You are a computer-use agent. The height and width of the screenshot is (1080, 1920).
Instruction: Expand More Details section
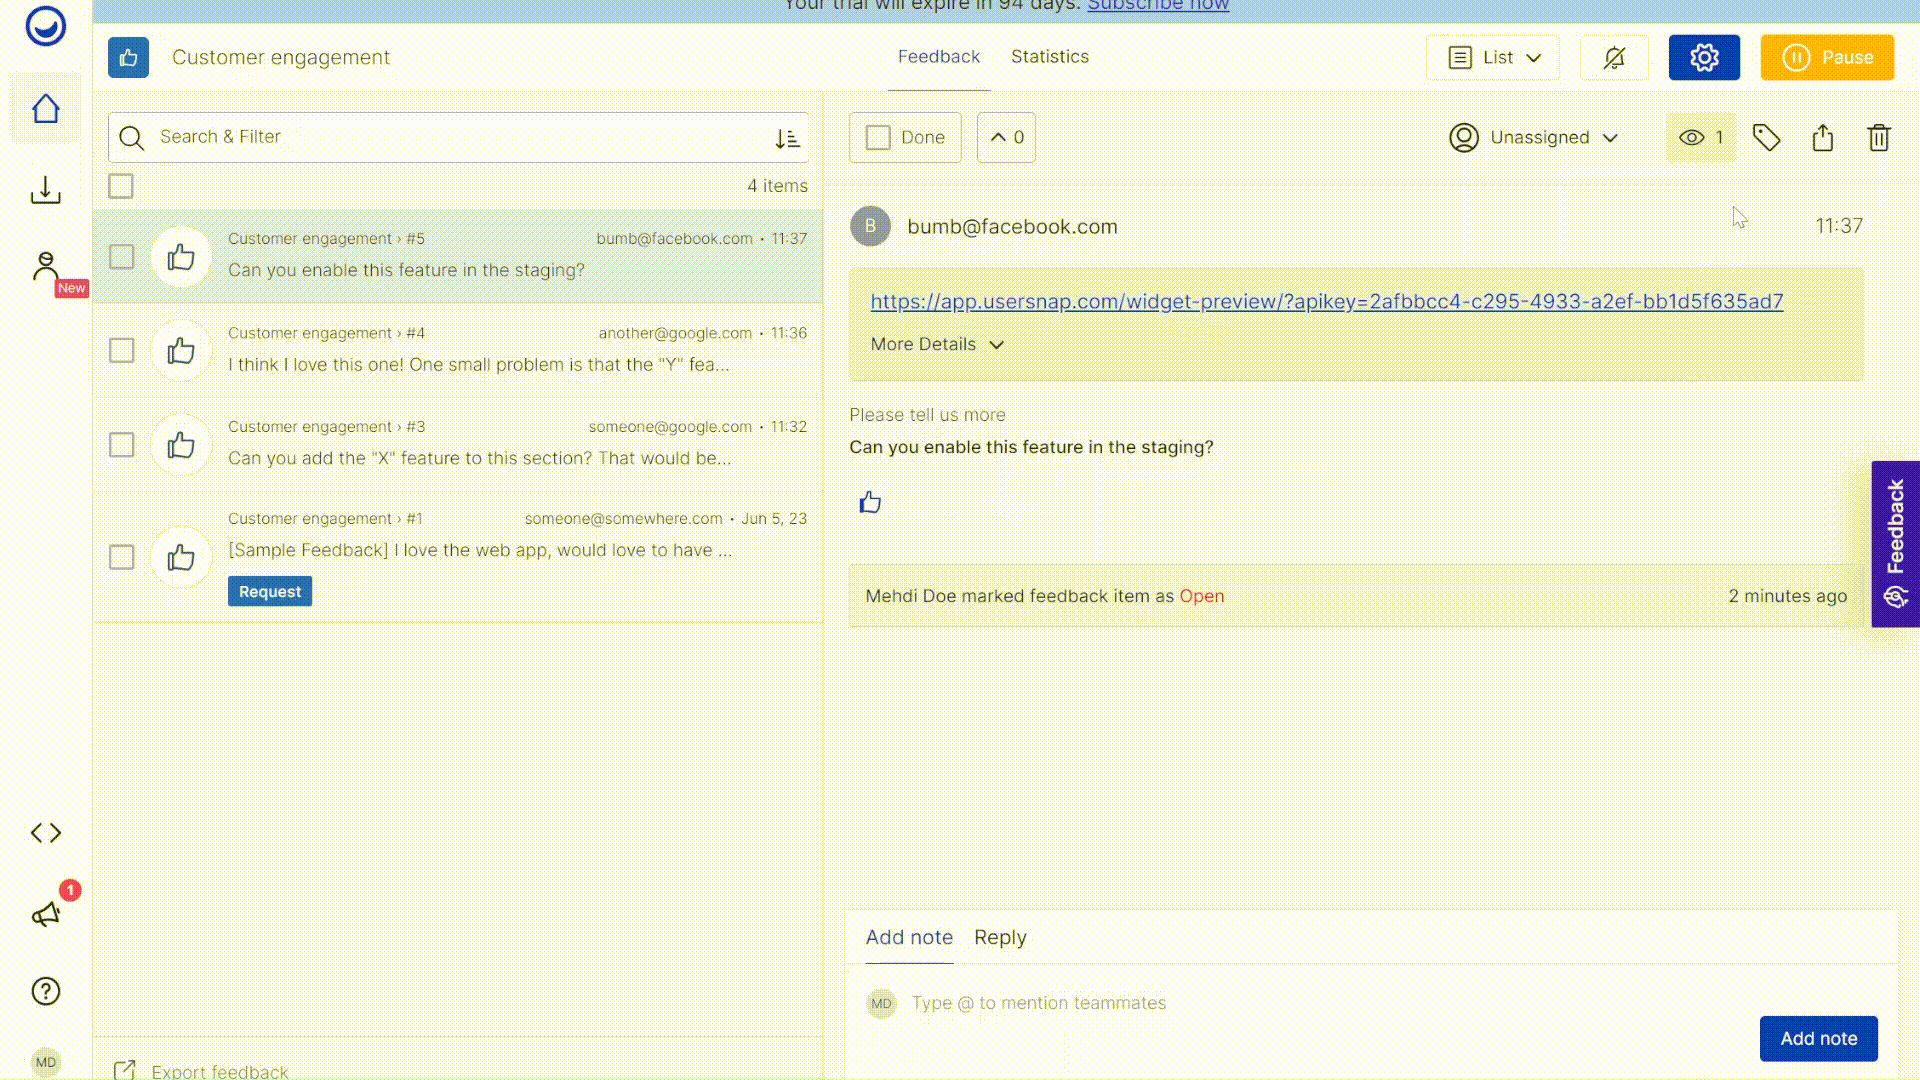click(936, 344)
